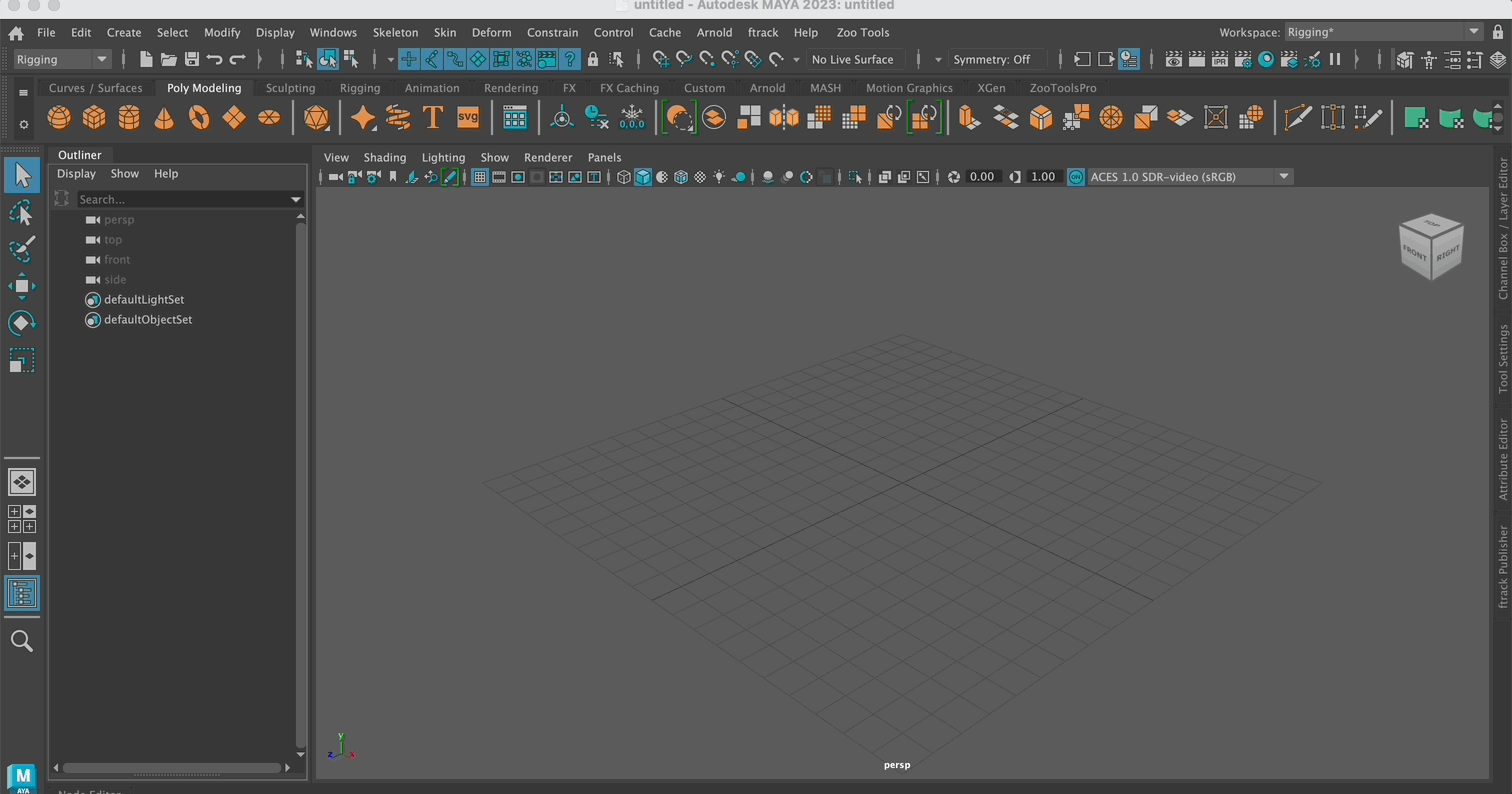This screenshot has height=794, width=1512.
Task: Select the Type tool on the Poly Modeling shelf
Action: pyautogui.click(x=432, y=117)
